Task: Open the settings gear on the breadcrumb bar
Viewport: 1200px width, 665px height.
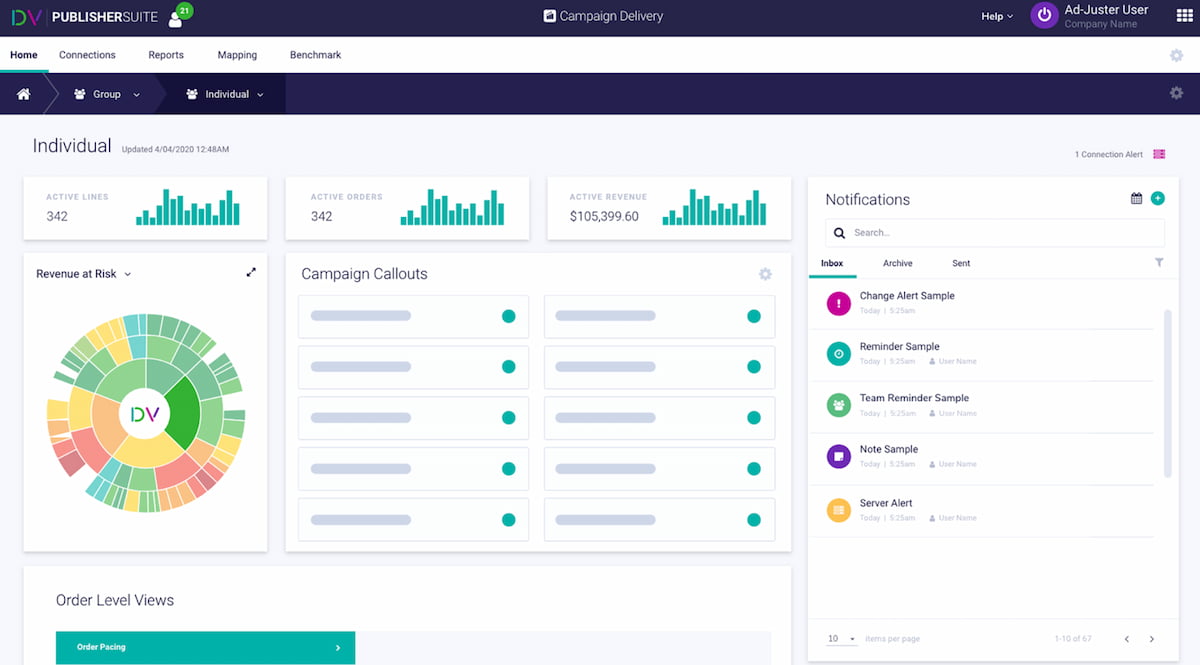Action: 1176,92
